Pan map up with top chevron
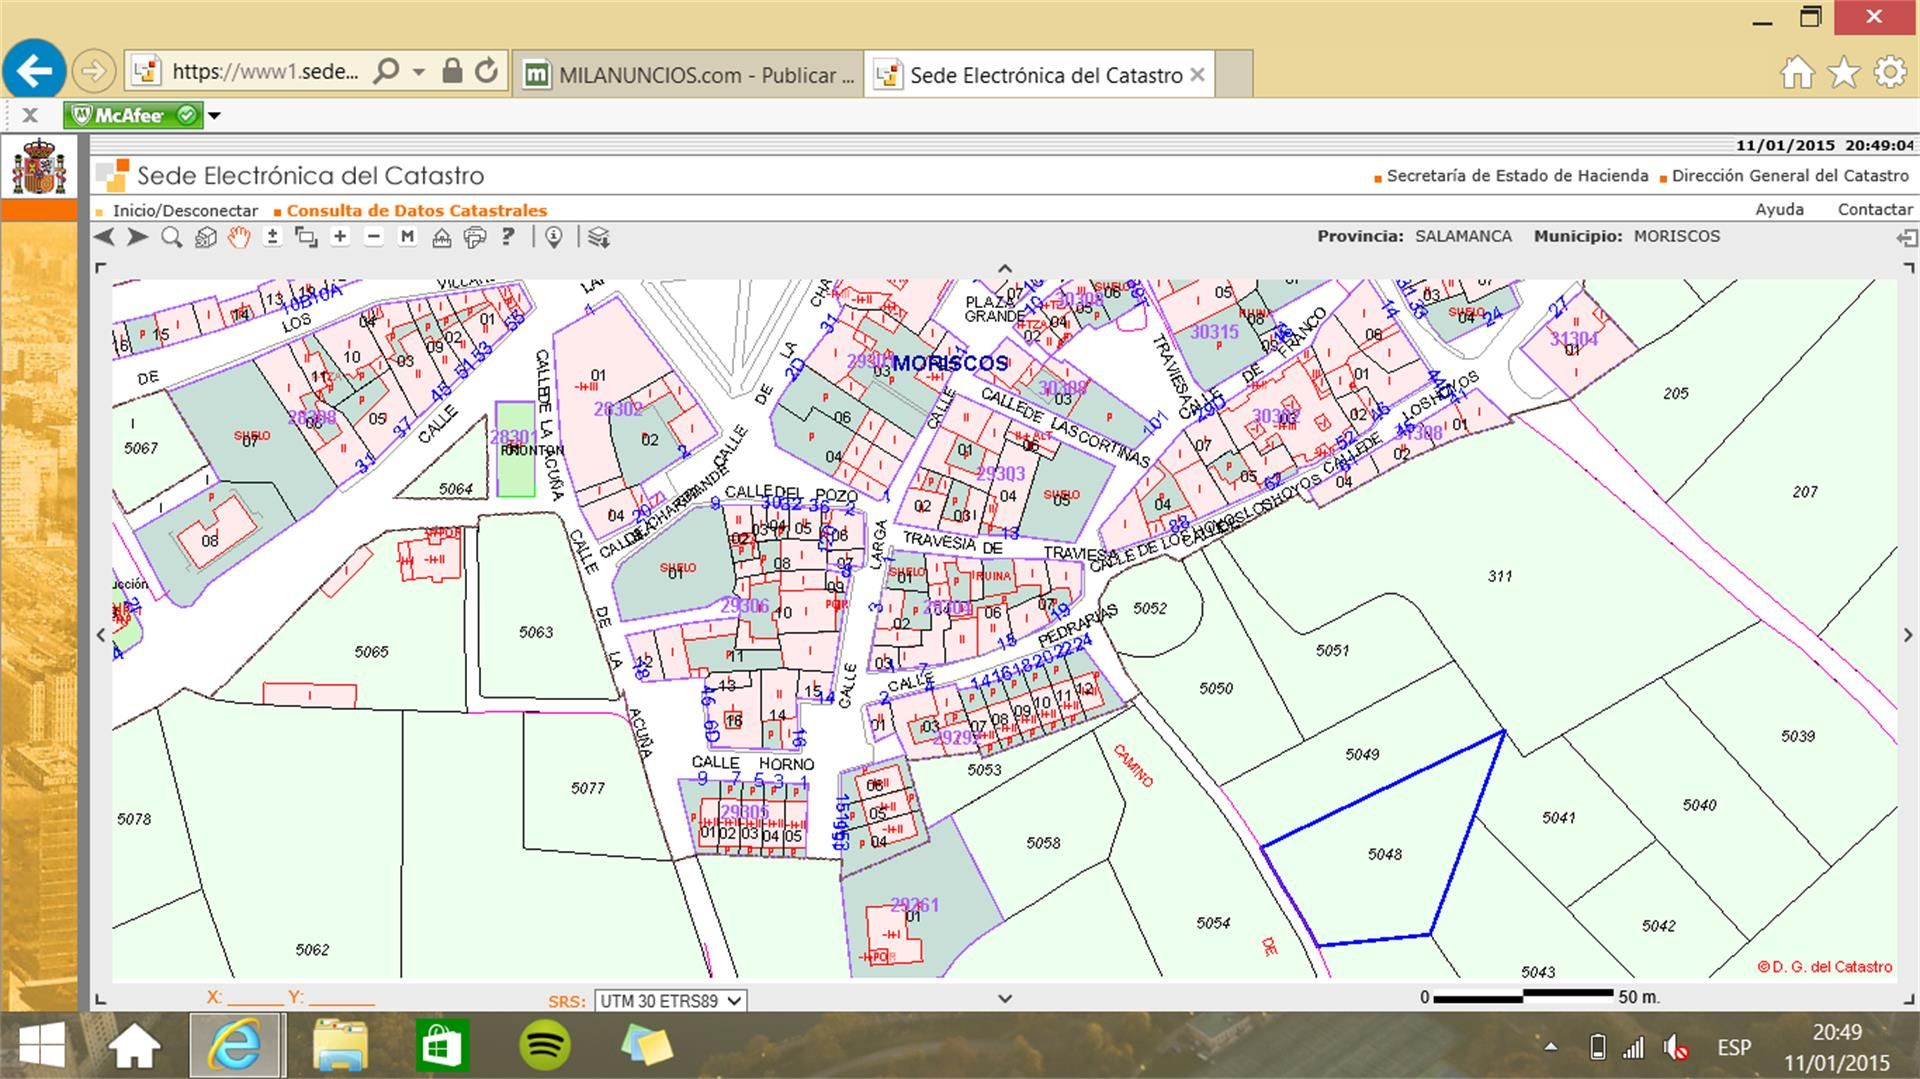 1005,268
